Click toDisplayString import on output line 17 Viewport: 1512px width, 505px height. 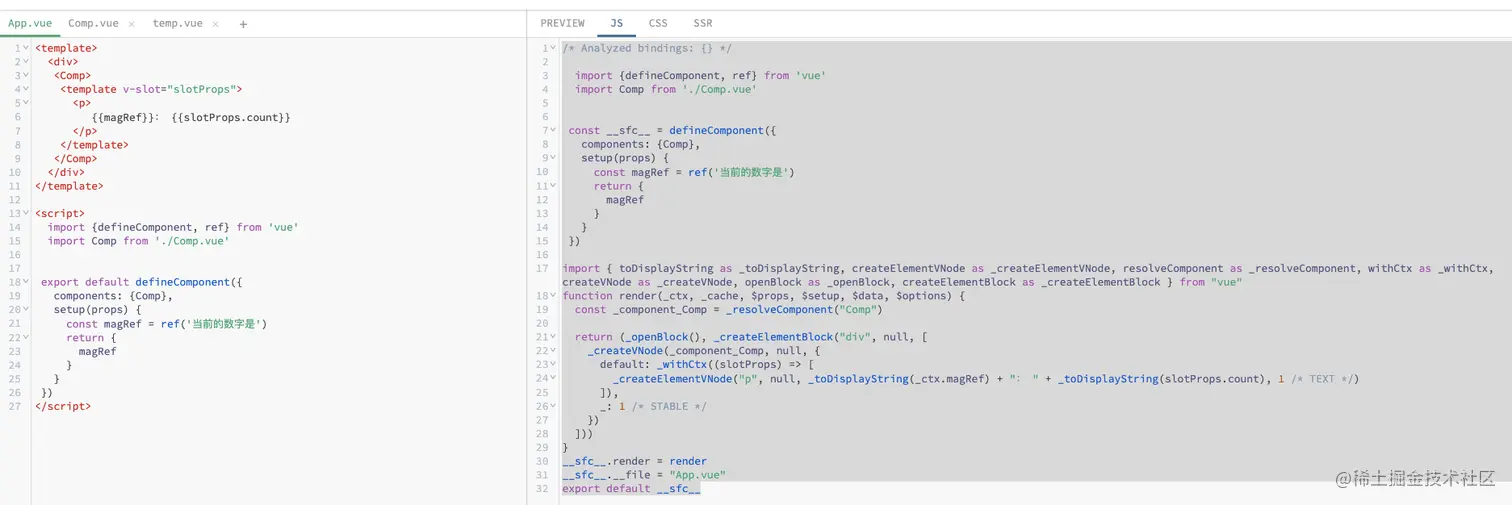734,268
